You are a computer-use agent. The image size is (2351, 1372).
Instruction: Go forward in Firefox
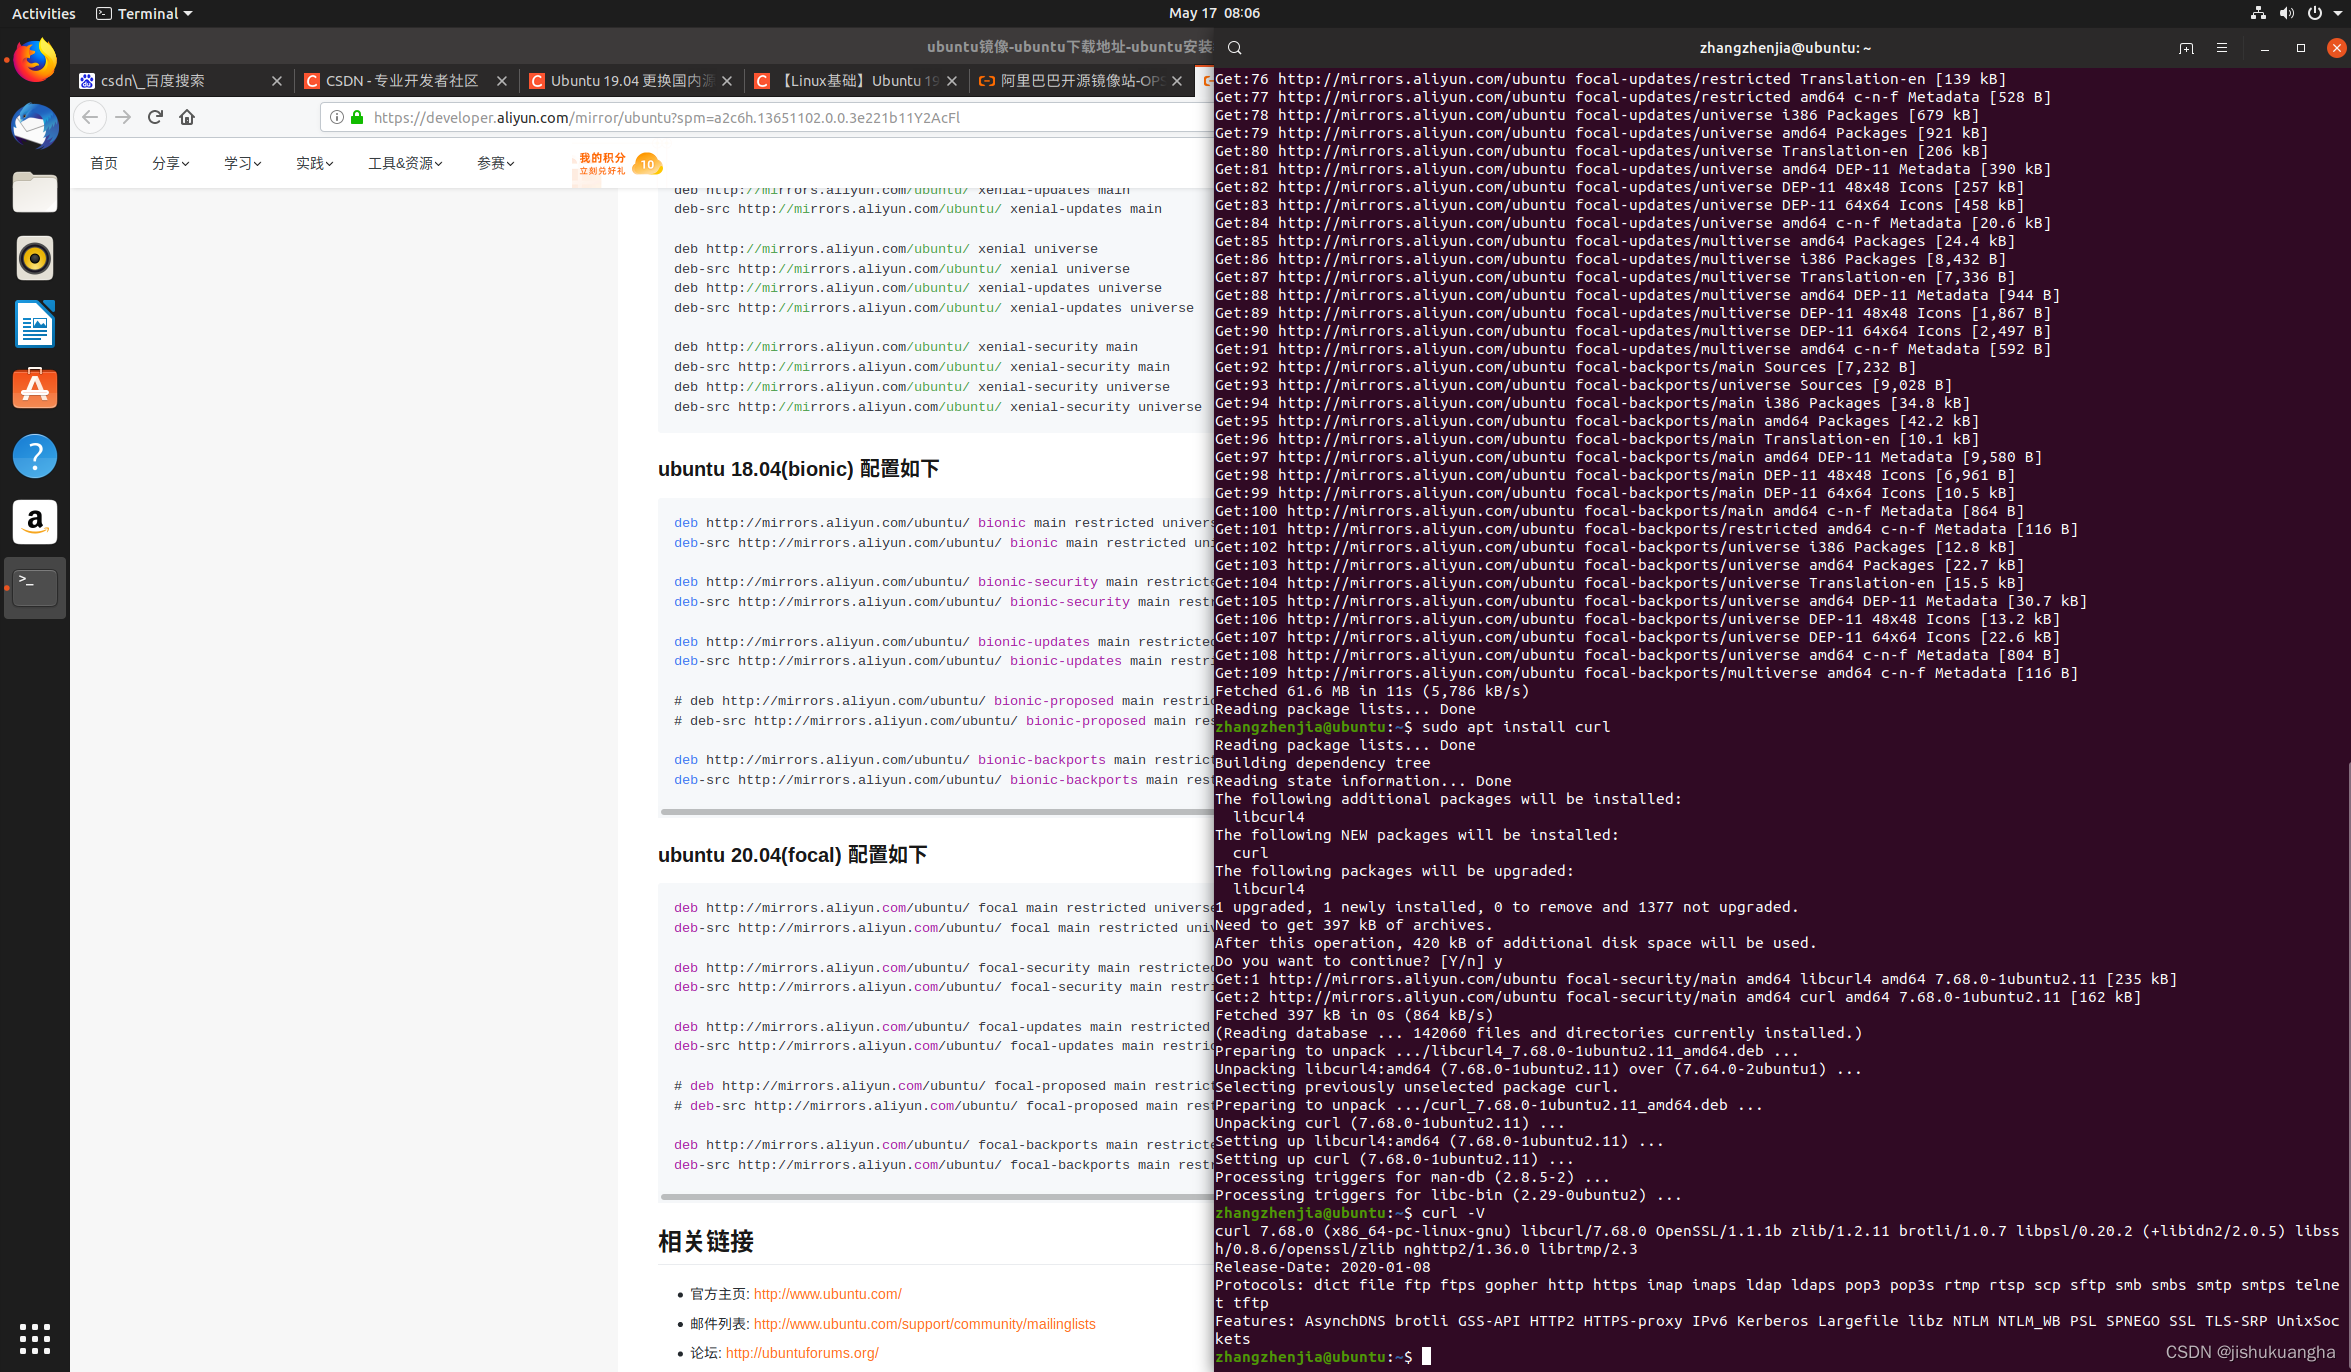pyautogui.click(x=123, y=117)
